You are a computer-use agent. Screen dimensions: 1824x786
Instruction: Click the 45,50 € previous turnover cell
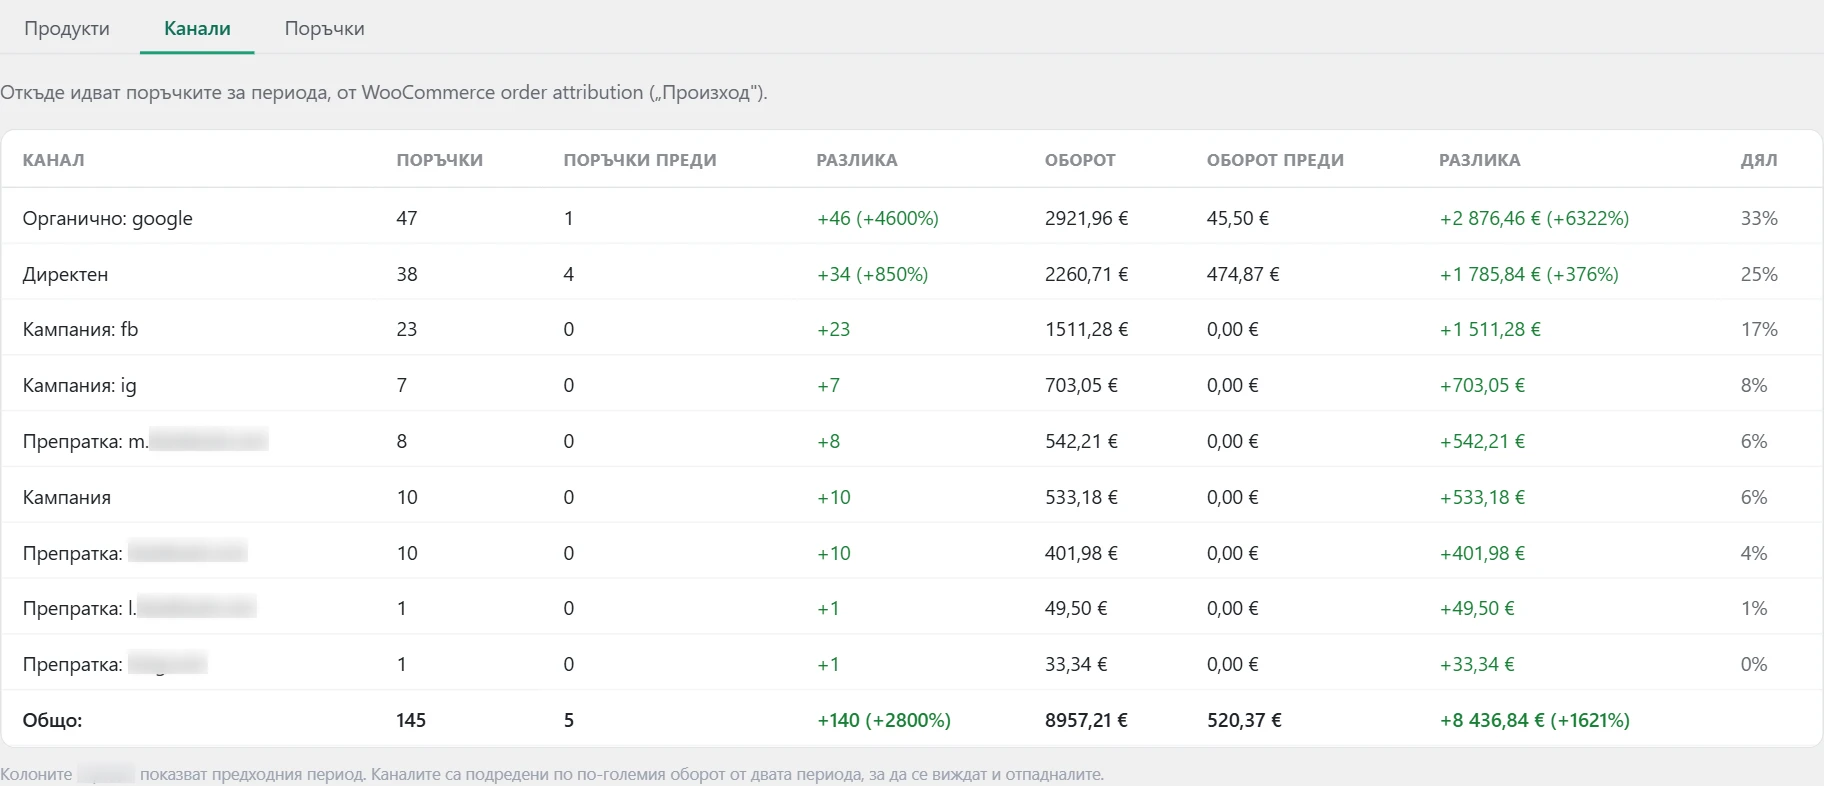point(1238,218)
